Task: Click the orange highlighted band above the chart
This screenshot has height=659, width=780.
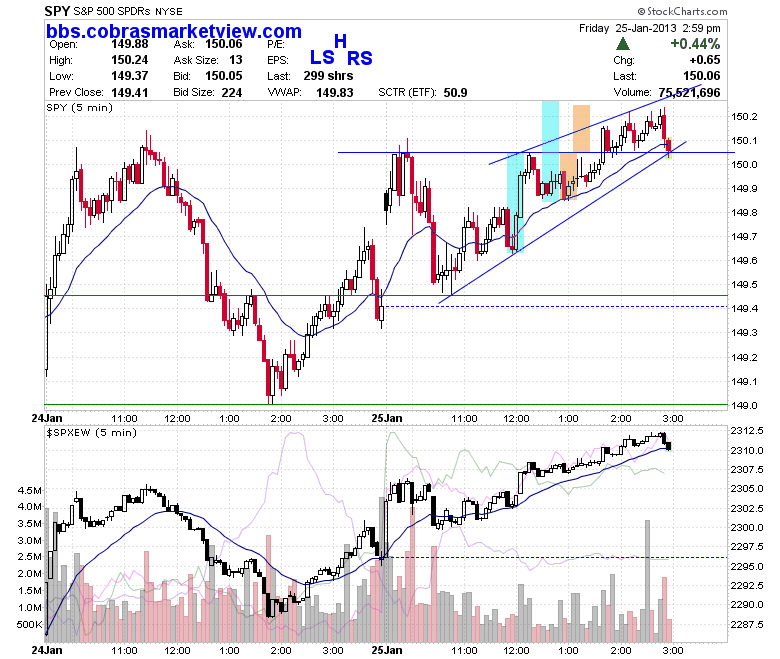Action: point(582,127)
